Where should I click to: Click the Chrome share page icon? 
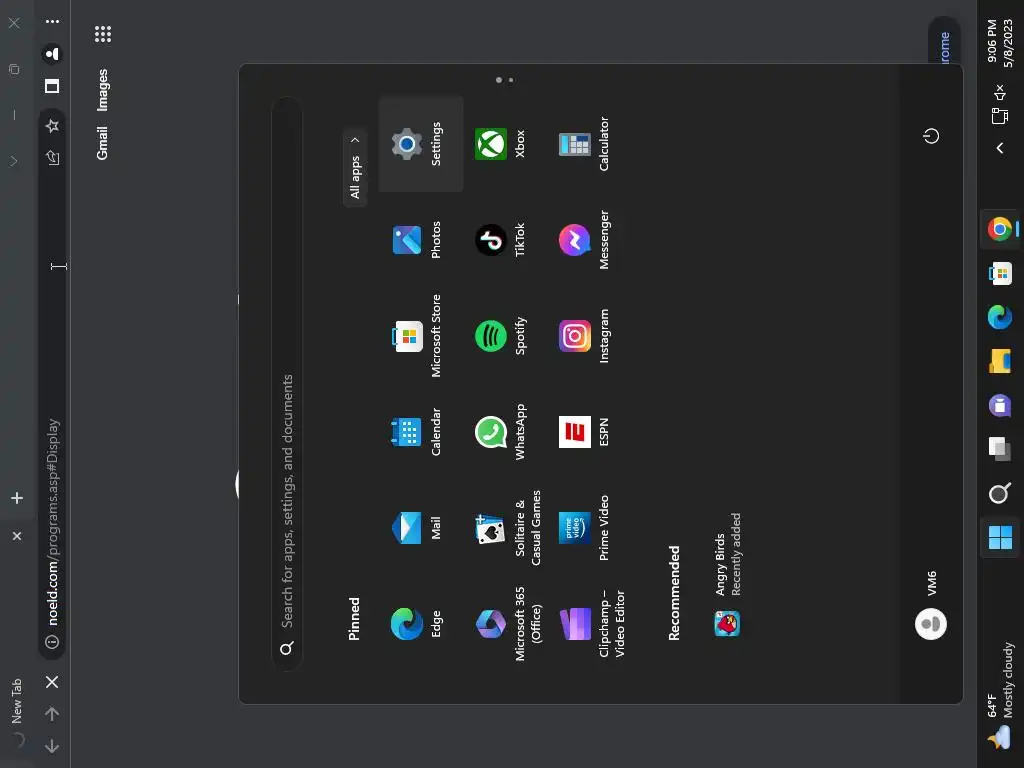coord(52,157)
